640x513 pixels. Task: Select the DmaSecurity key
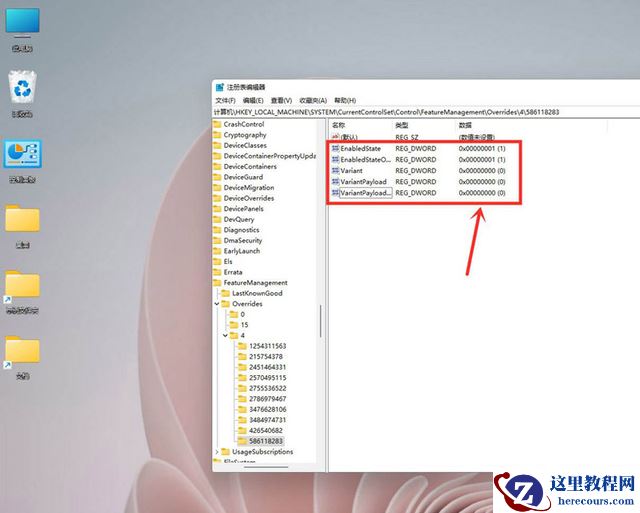242,240
